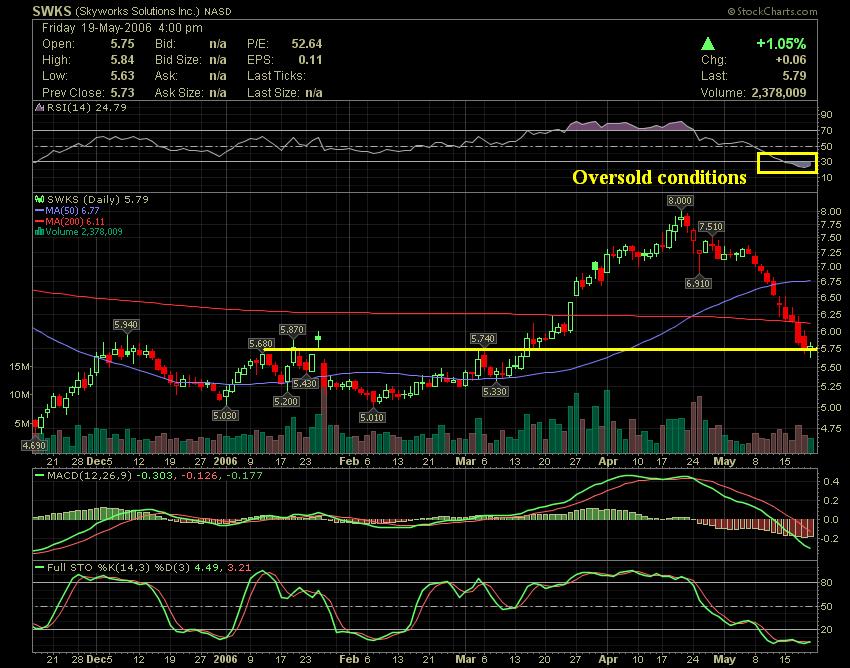Click the 6.910 low price tag
This screenshot has width=850, height=668.
pyautogui.click(x=698, y=283)
